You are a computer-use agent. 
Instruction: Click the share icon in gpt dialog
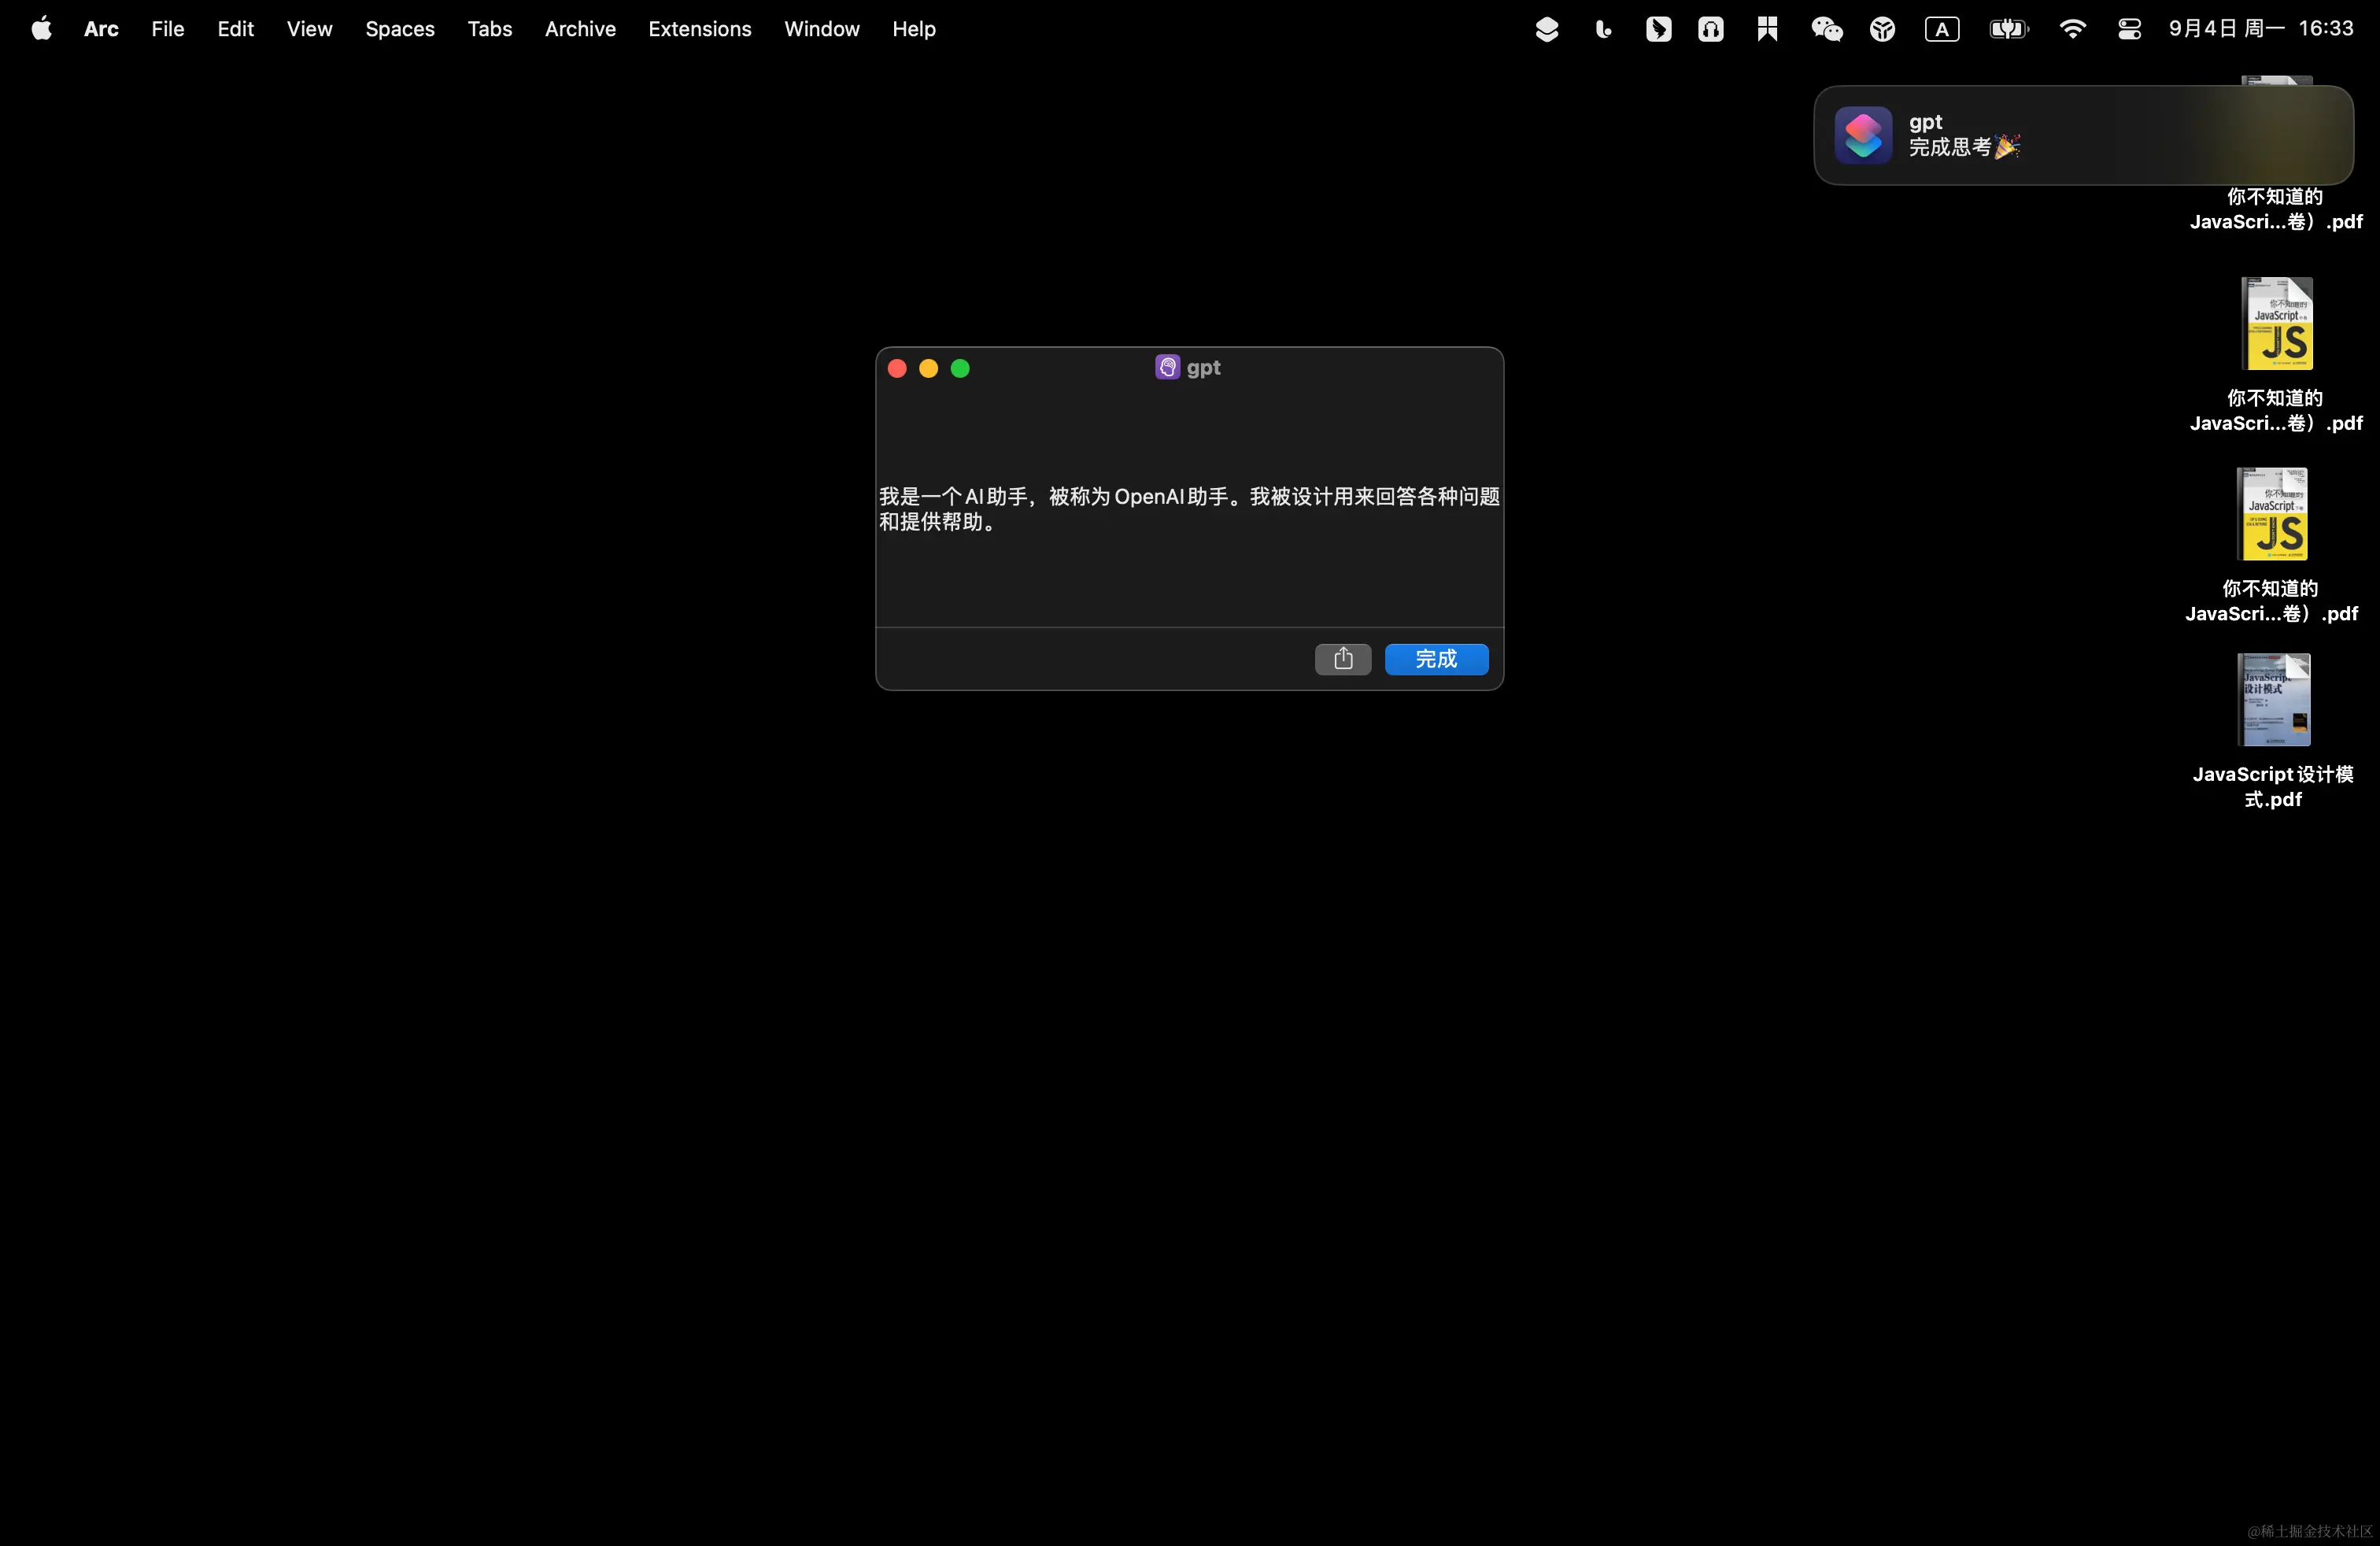coord(1342,659)
